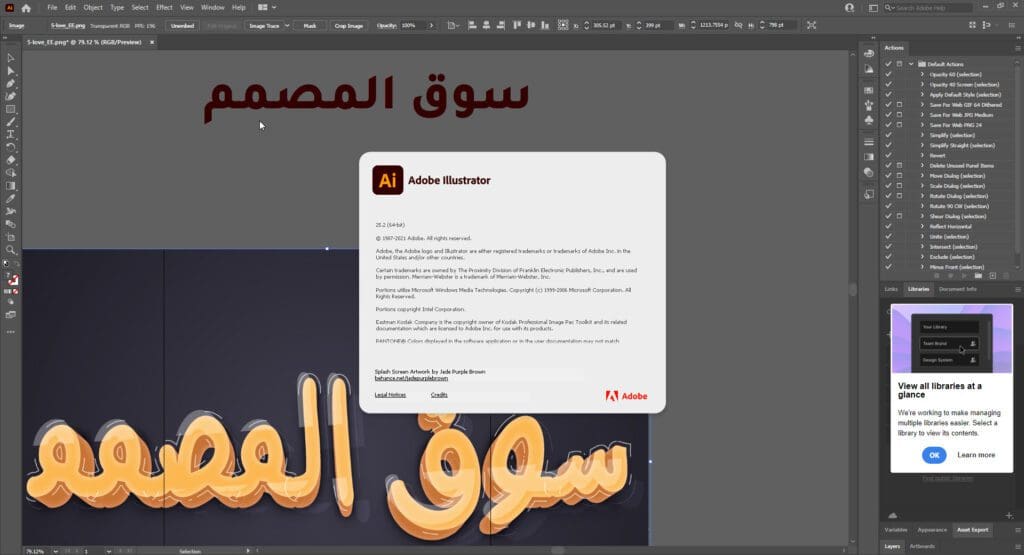This screenshot has width=1024, height=555.
Task: Open the Brushes panel icon
Action: pyautogui.click(x=869, y=105)
